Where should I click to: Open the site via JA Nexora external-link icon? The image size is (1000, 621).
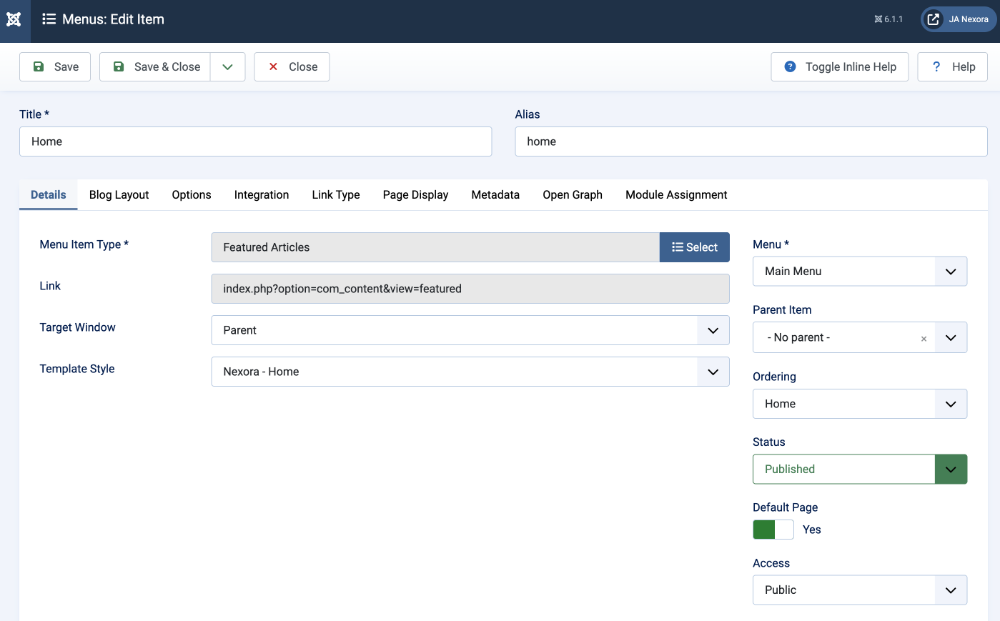(x=933, y=19)
